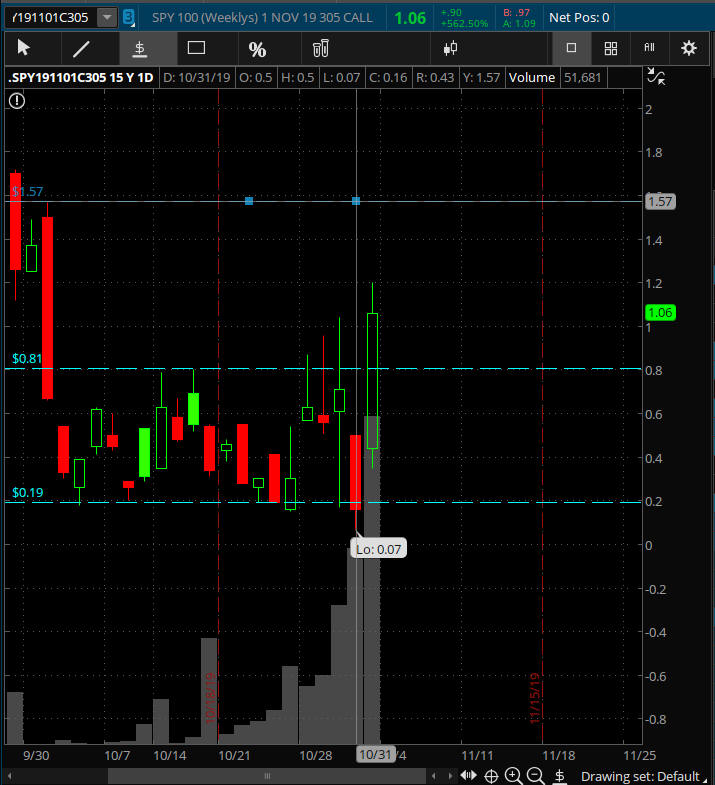715x785 pixels.
Task: Click the green 1.06 price axis bubble
Action: click(x=660, y=313)
